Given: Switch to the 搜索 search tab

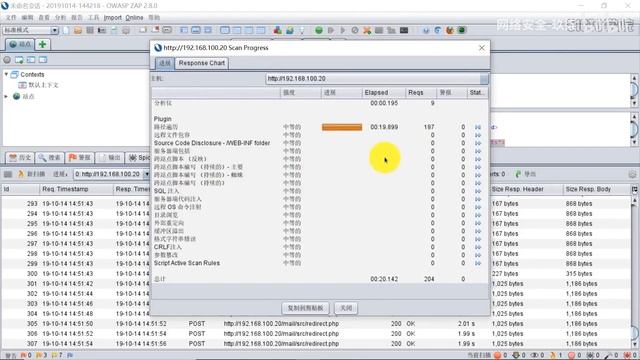Looking at the screenshot, I should [x=50, y=158].
